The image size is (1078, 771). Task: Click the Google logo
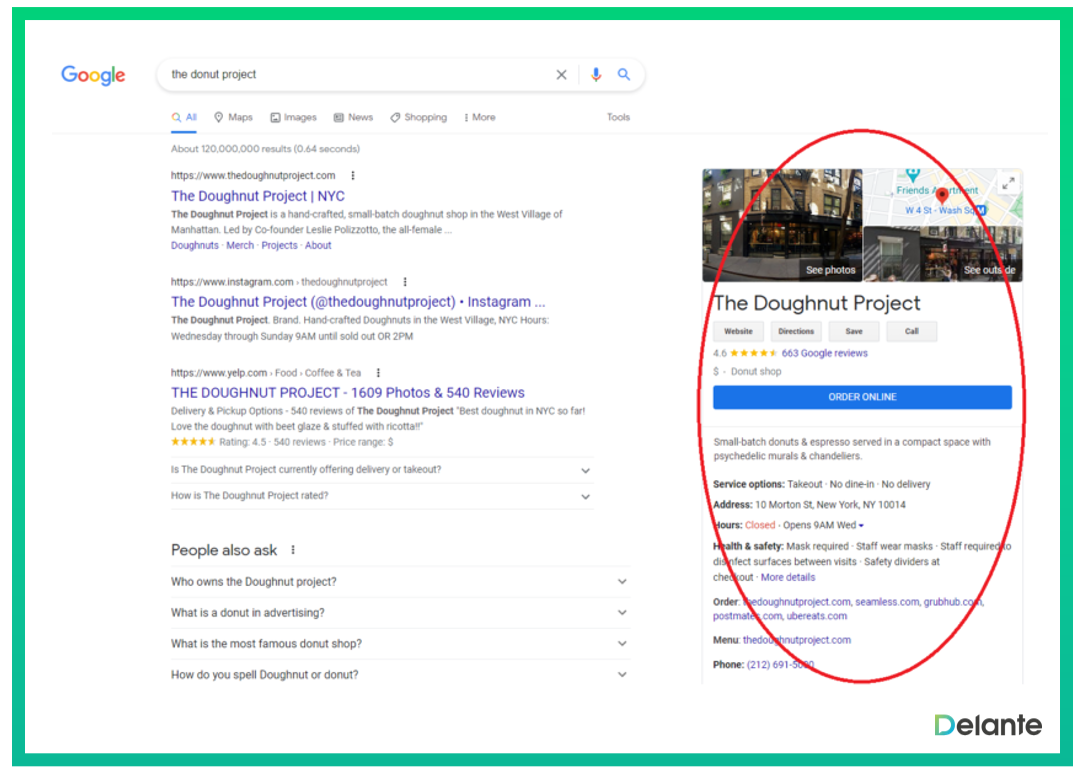click(x=93, y=75)
